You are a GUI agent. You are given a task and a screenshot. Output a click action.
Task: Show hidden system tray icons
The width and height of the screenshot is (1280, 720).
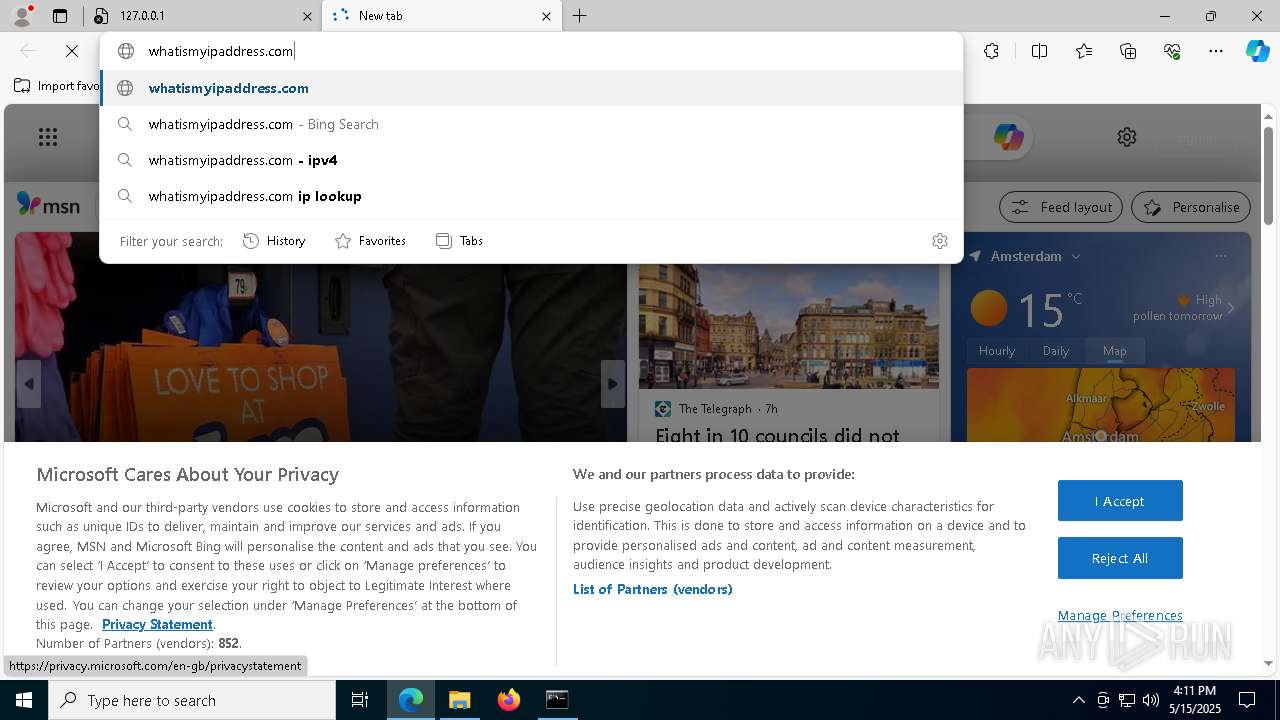click(x=1079, y=700)
